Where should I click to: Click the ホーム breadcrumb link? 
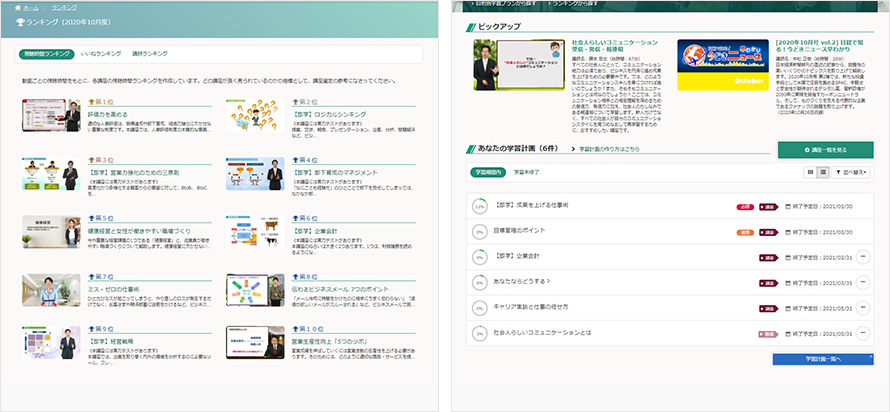(x=31, y=8)
